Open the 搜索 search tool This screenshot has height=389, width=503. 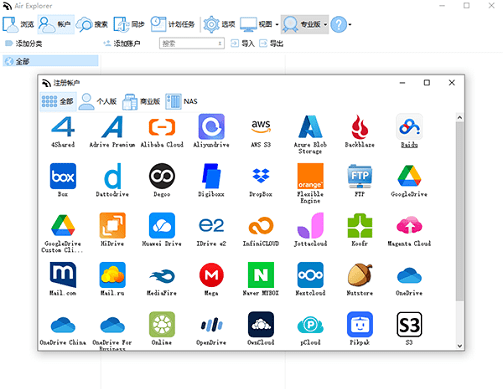click(92, 24)
